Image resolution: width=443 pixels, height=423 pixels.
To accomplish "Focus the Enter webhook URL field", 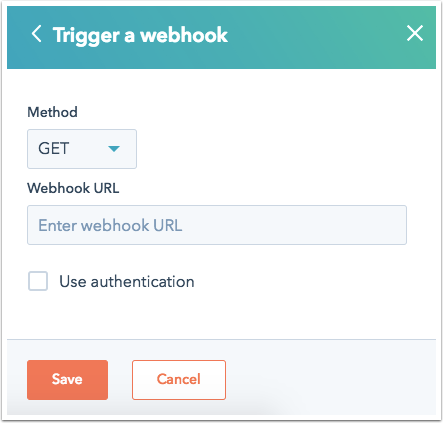I will (x=217, y=225).
